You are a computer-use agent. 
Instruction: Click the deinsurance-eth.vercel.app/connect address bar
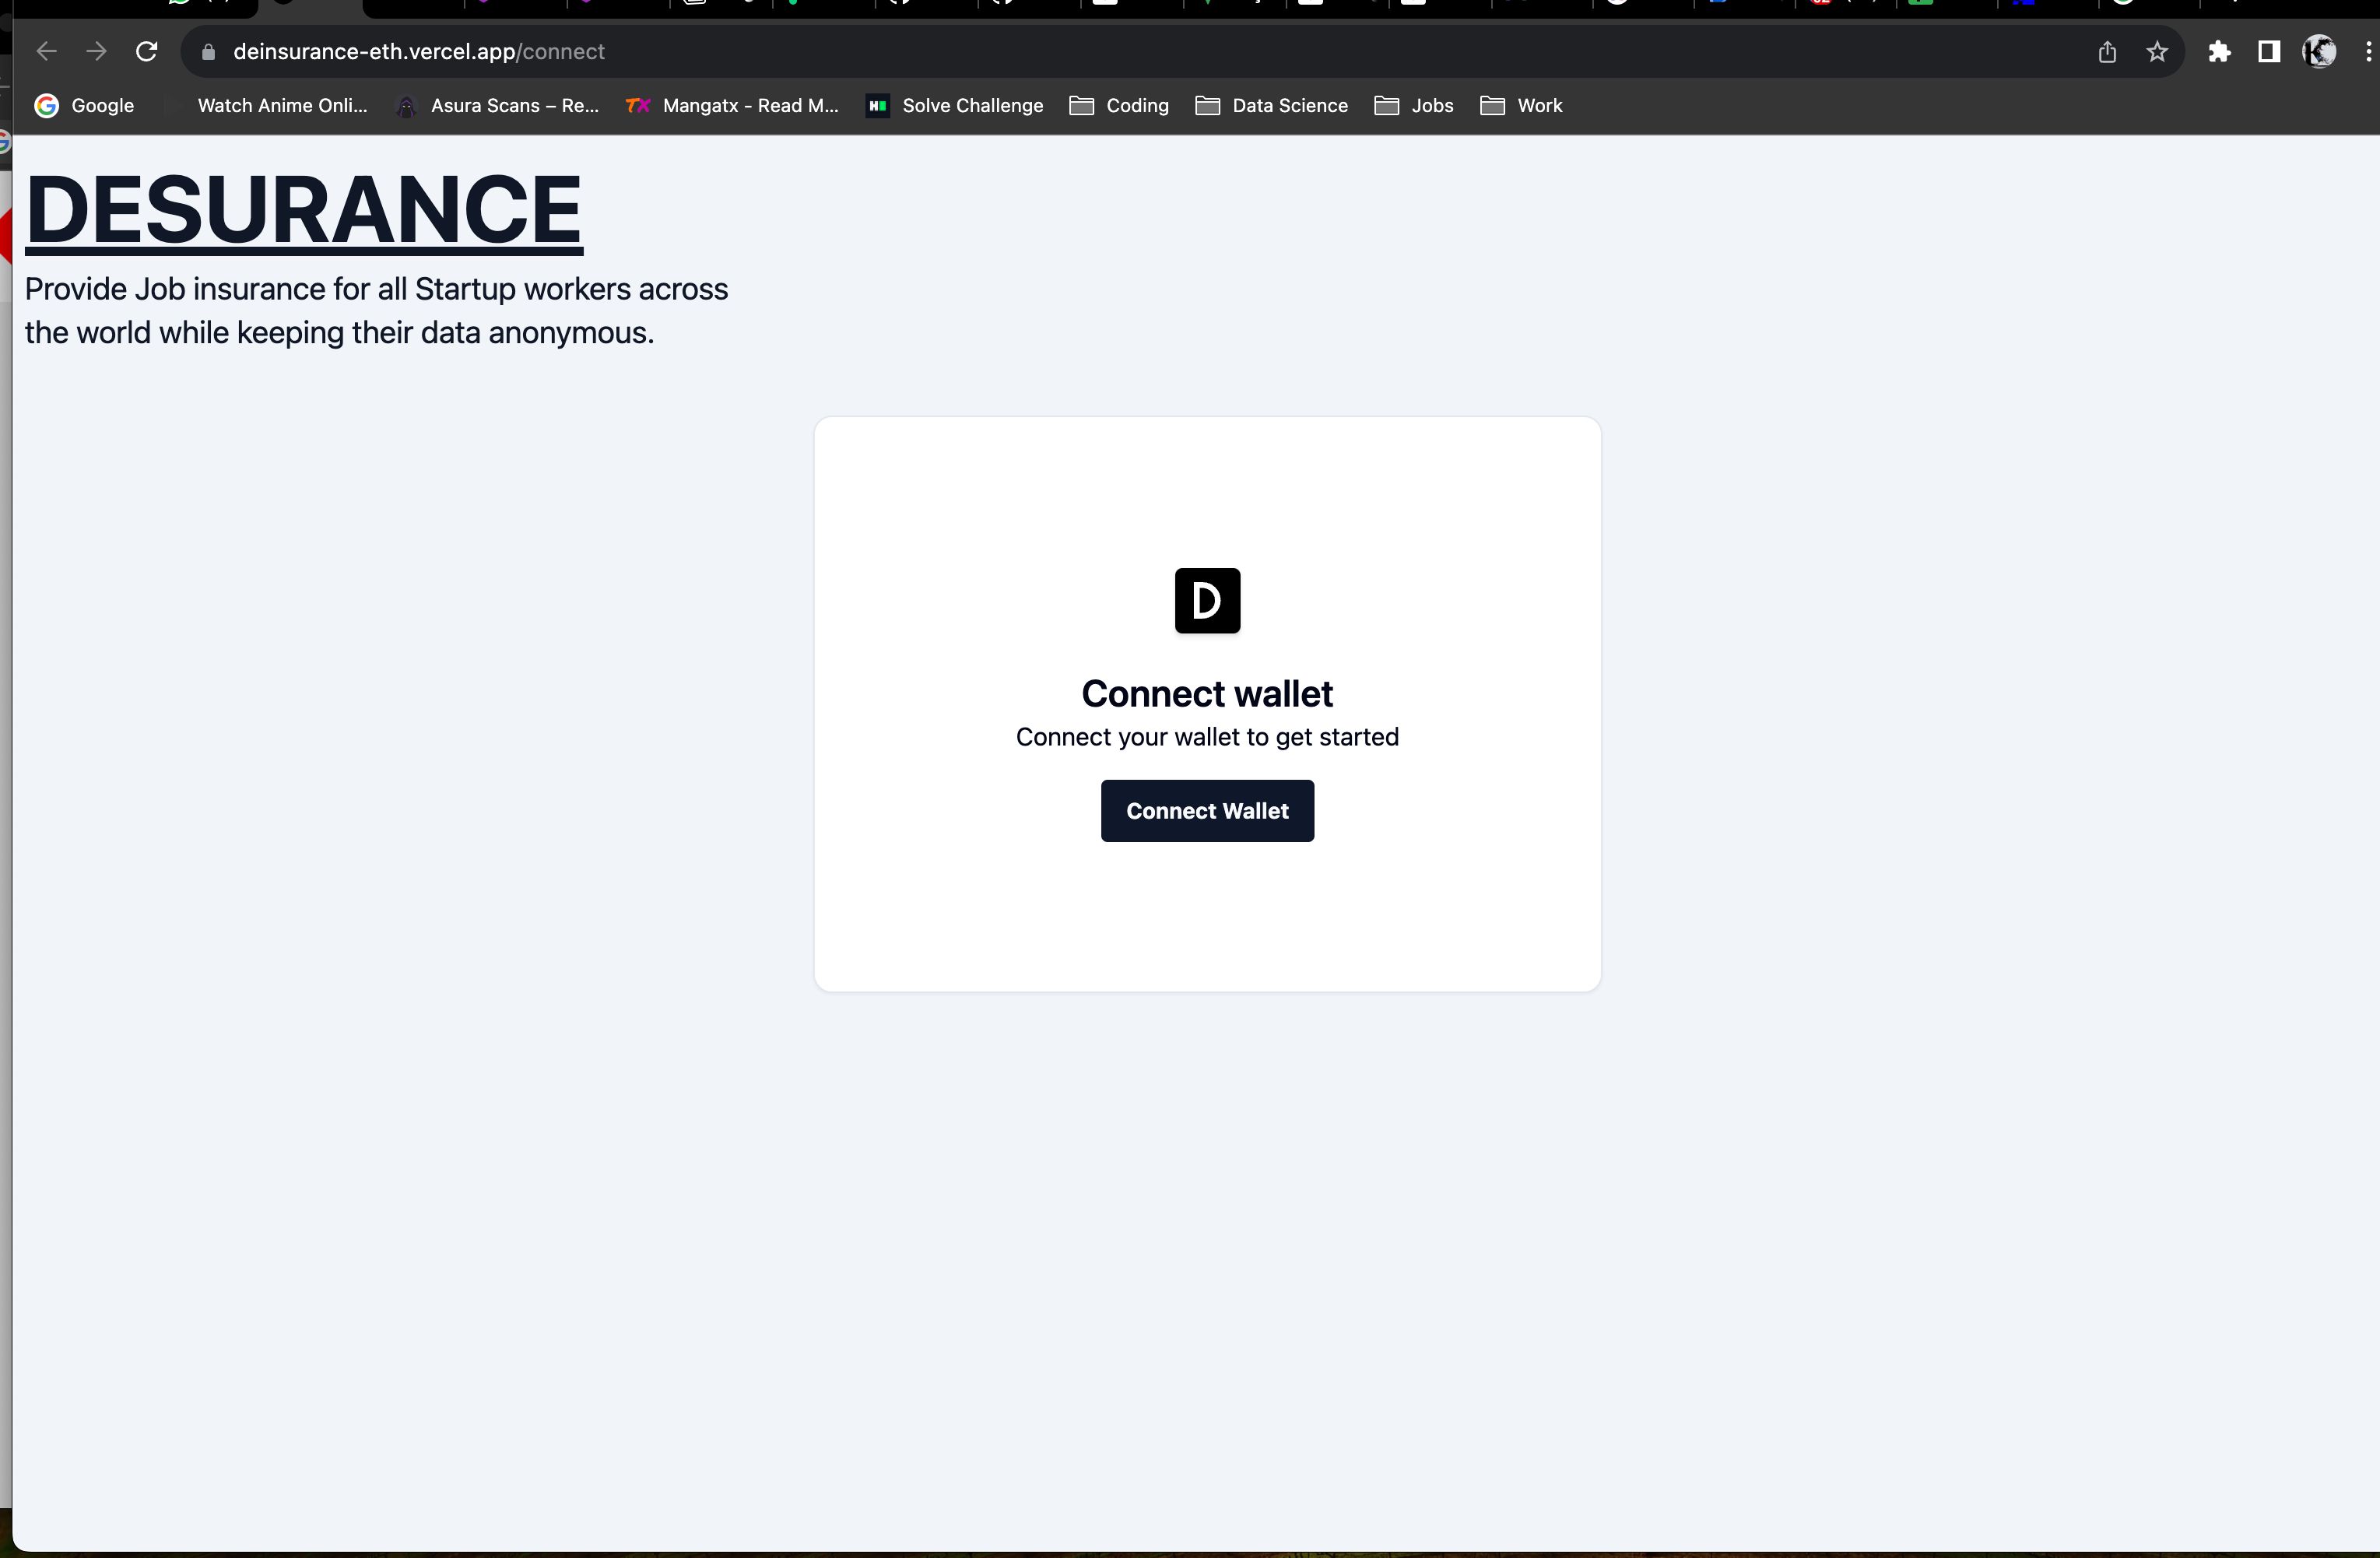tap(419, 51)
